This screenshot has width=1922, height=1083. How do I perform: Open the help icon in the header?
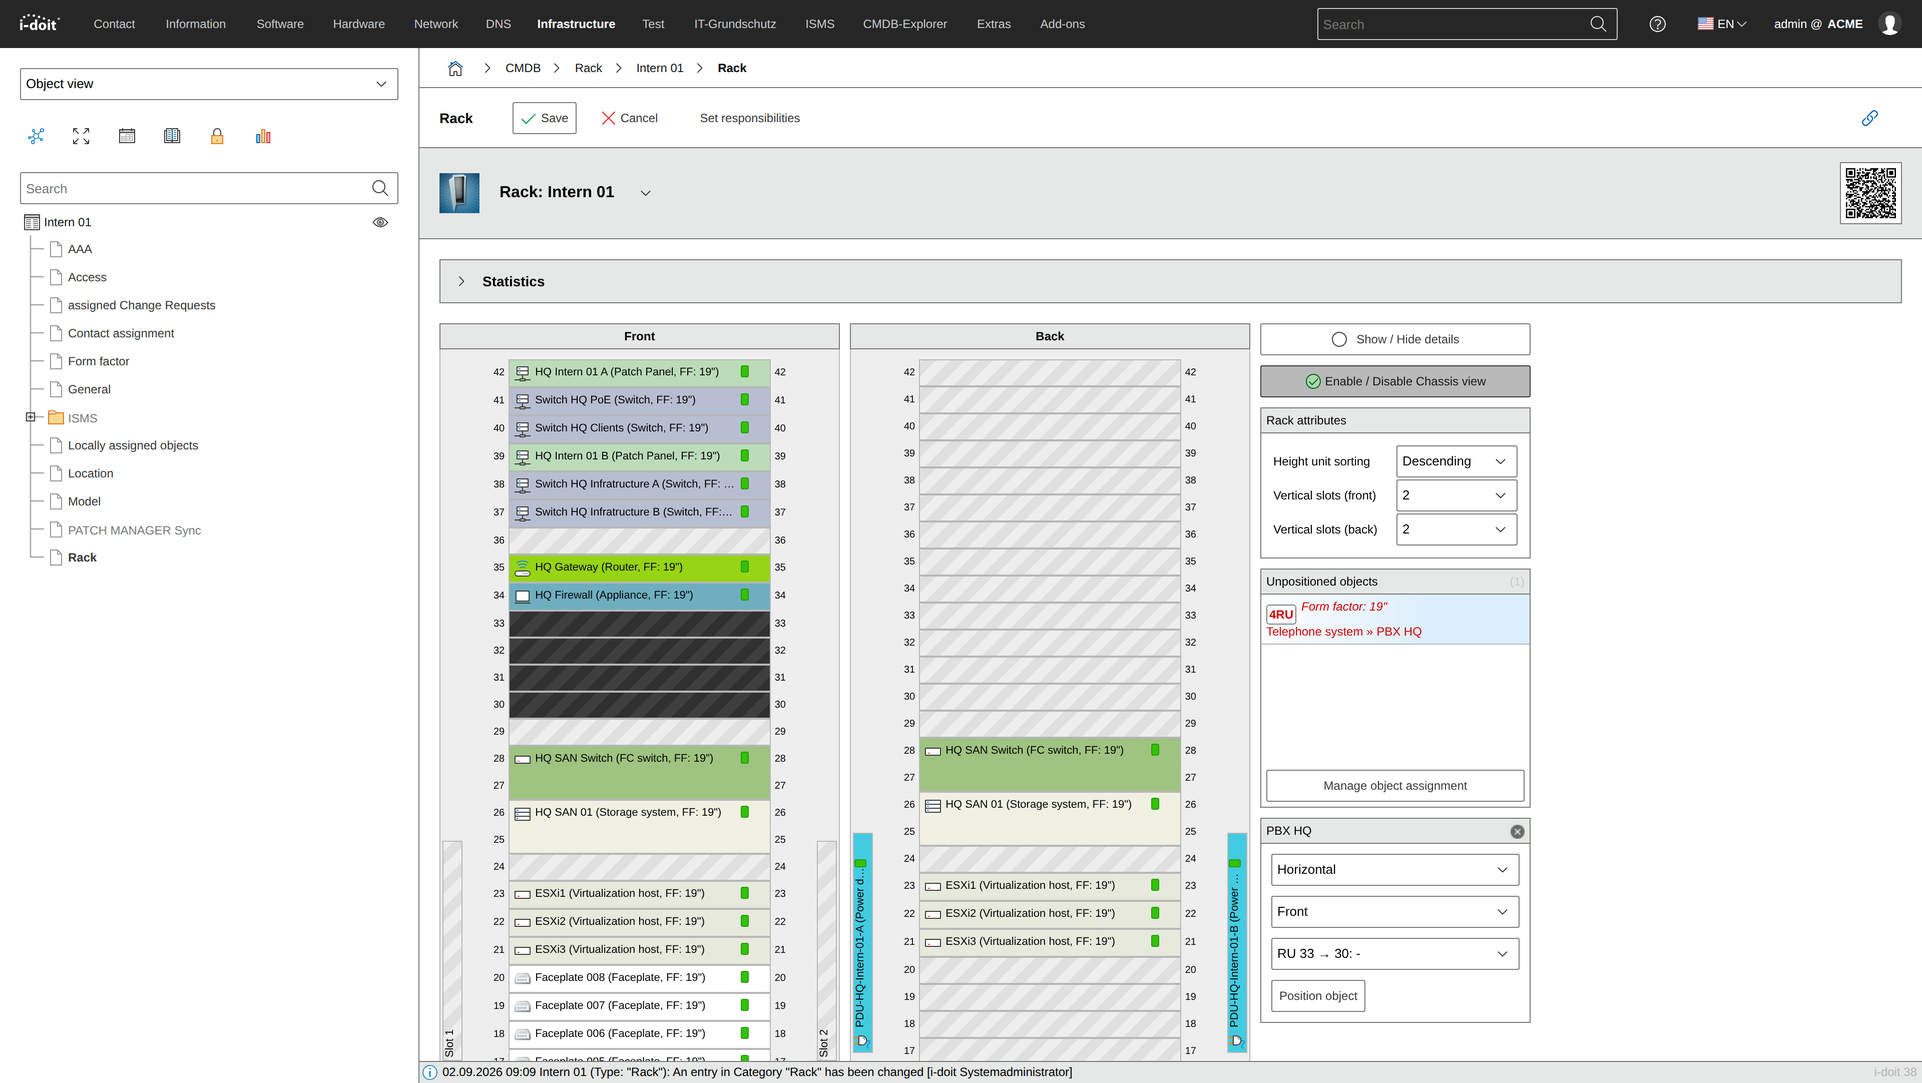[x=1657, y=24]
